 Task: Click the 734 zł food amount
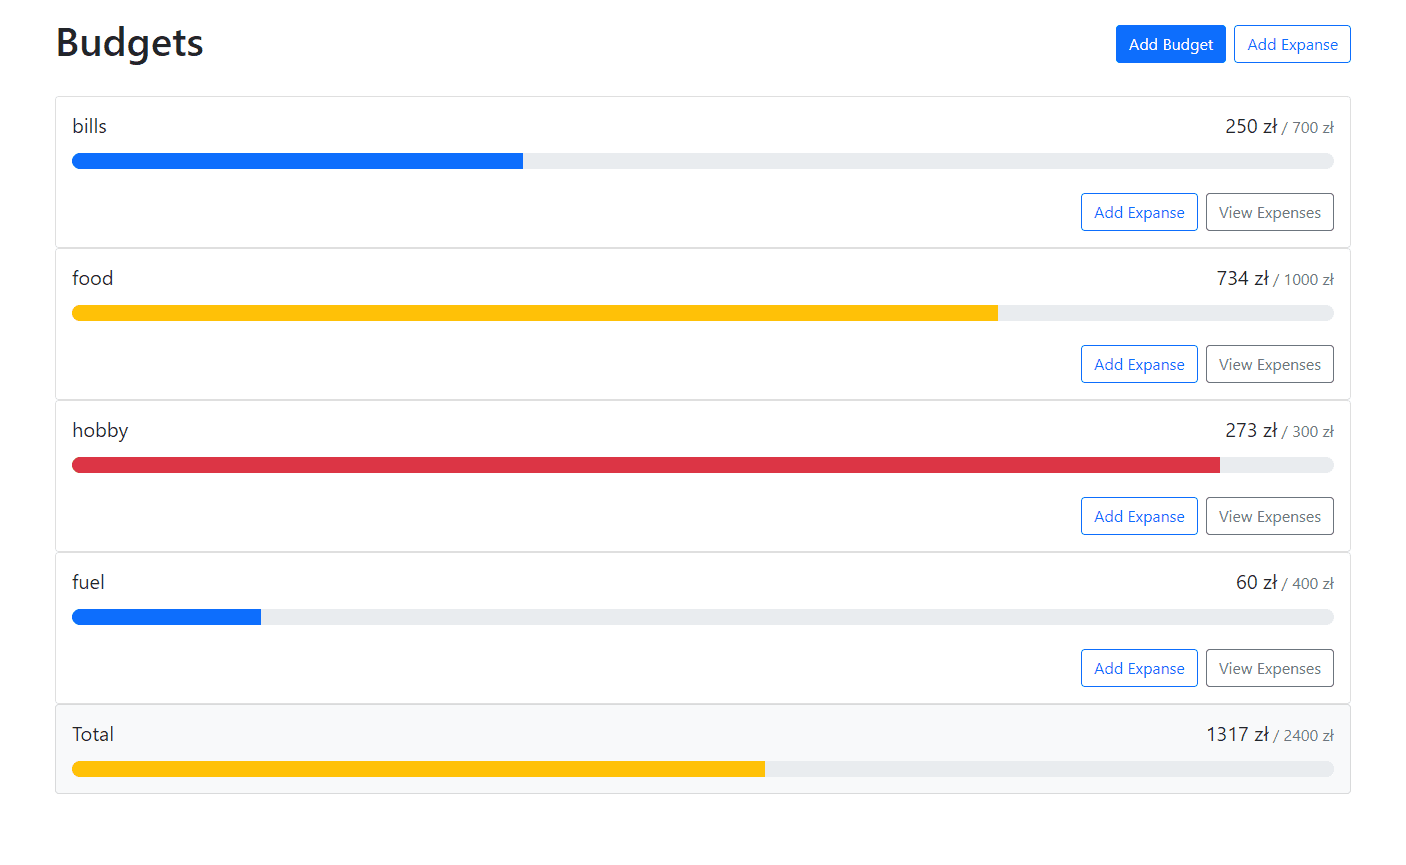(1242, 279)
